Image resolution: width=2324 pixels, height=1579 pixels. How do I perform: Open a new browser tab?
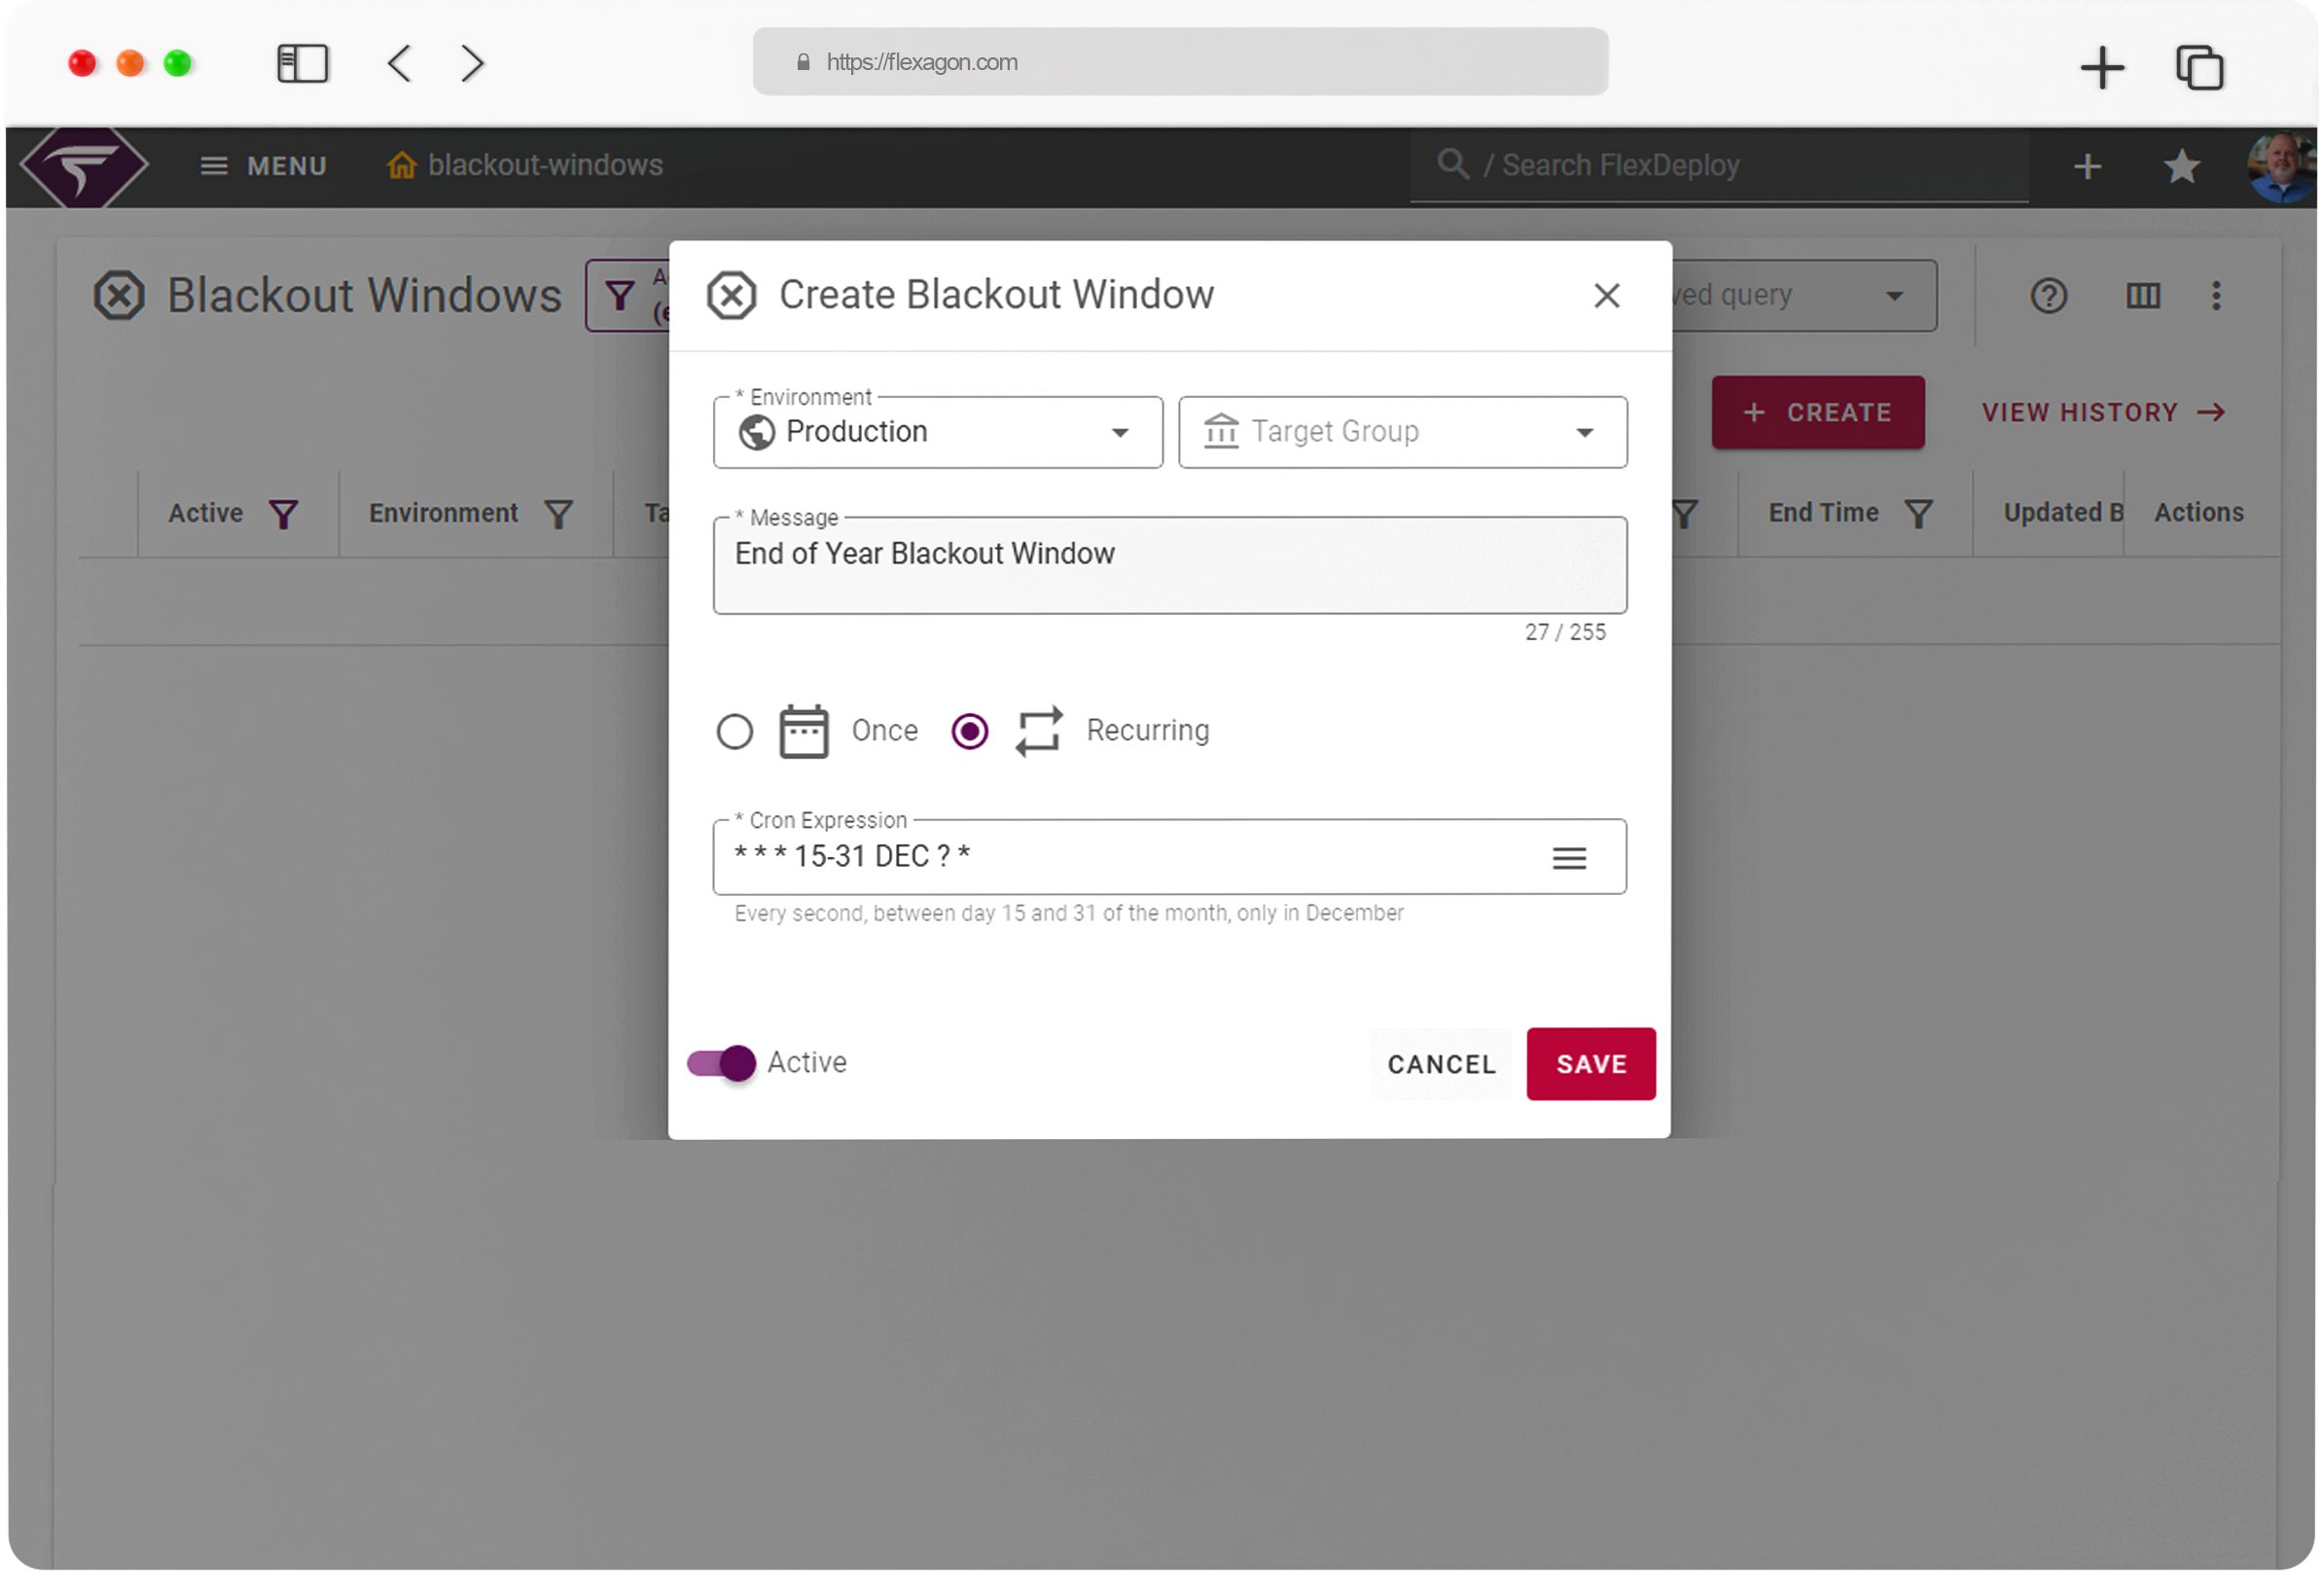2102,67
